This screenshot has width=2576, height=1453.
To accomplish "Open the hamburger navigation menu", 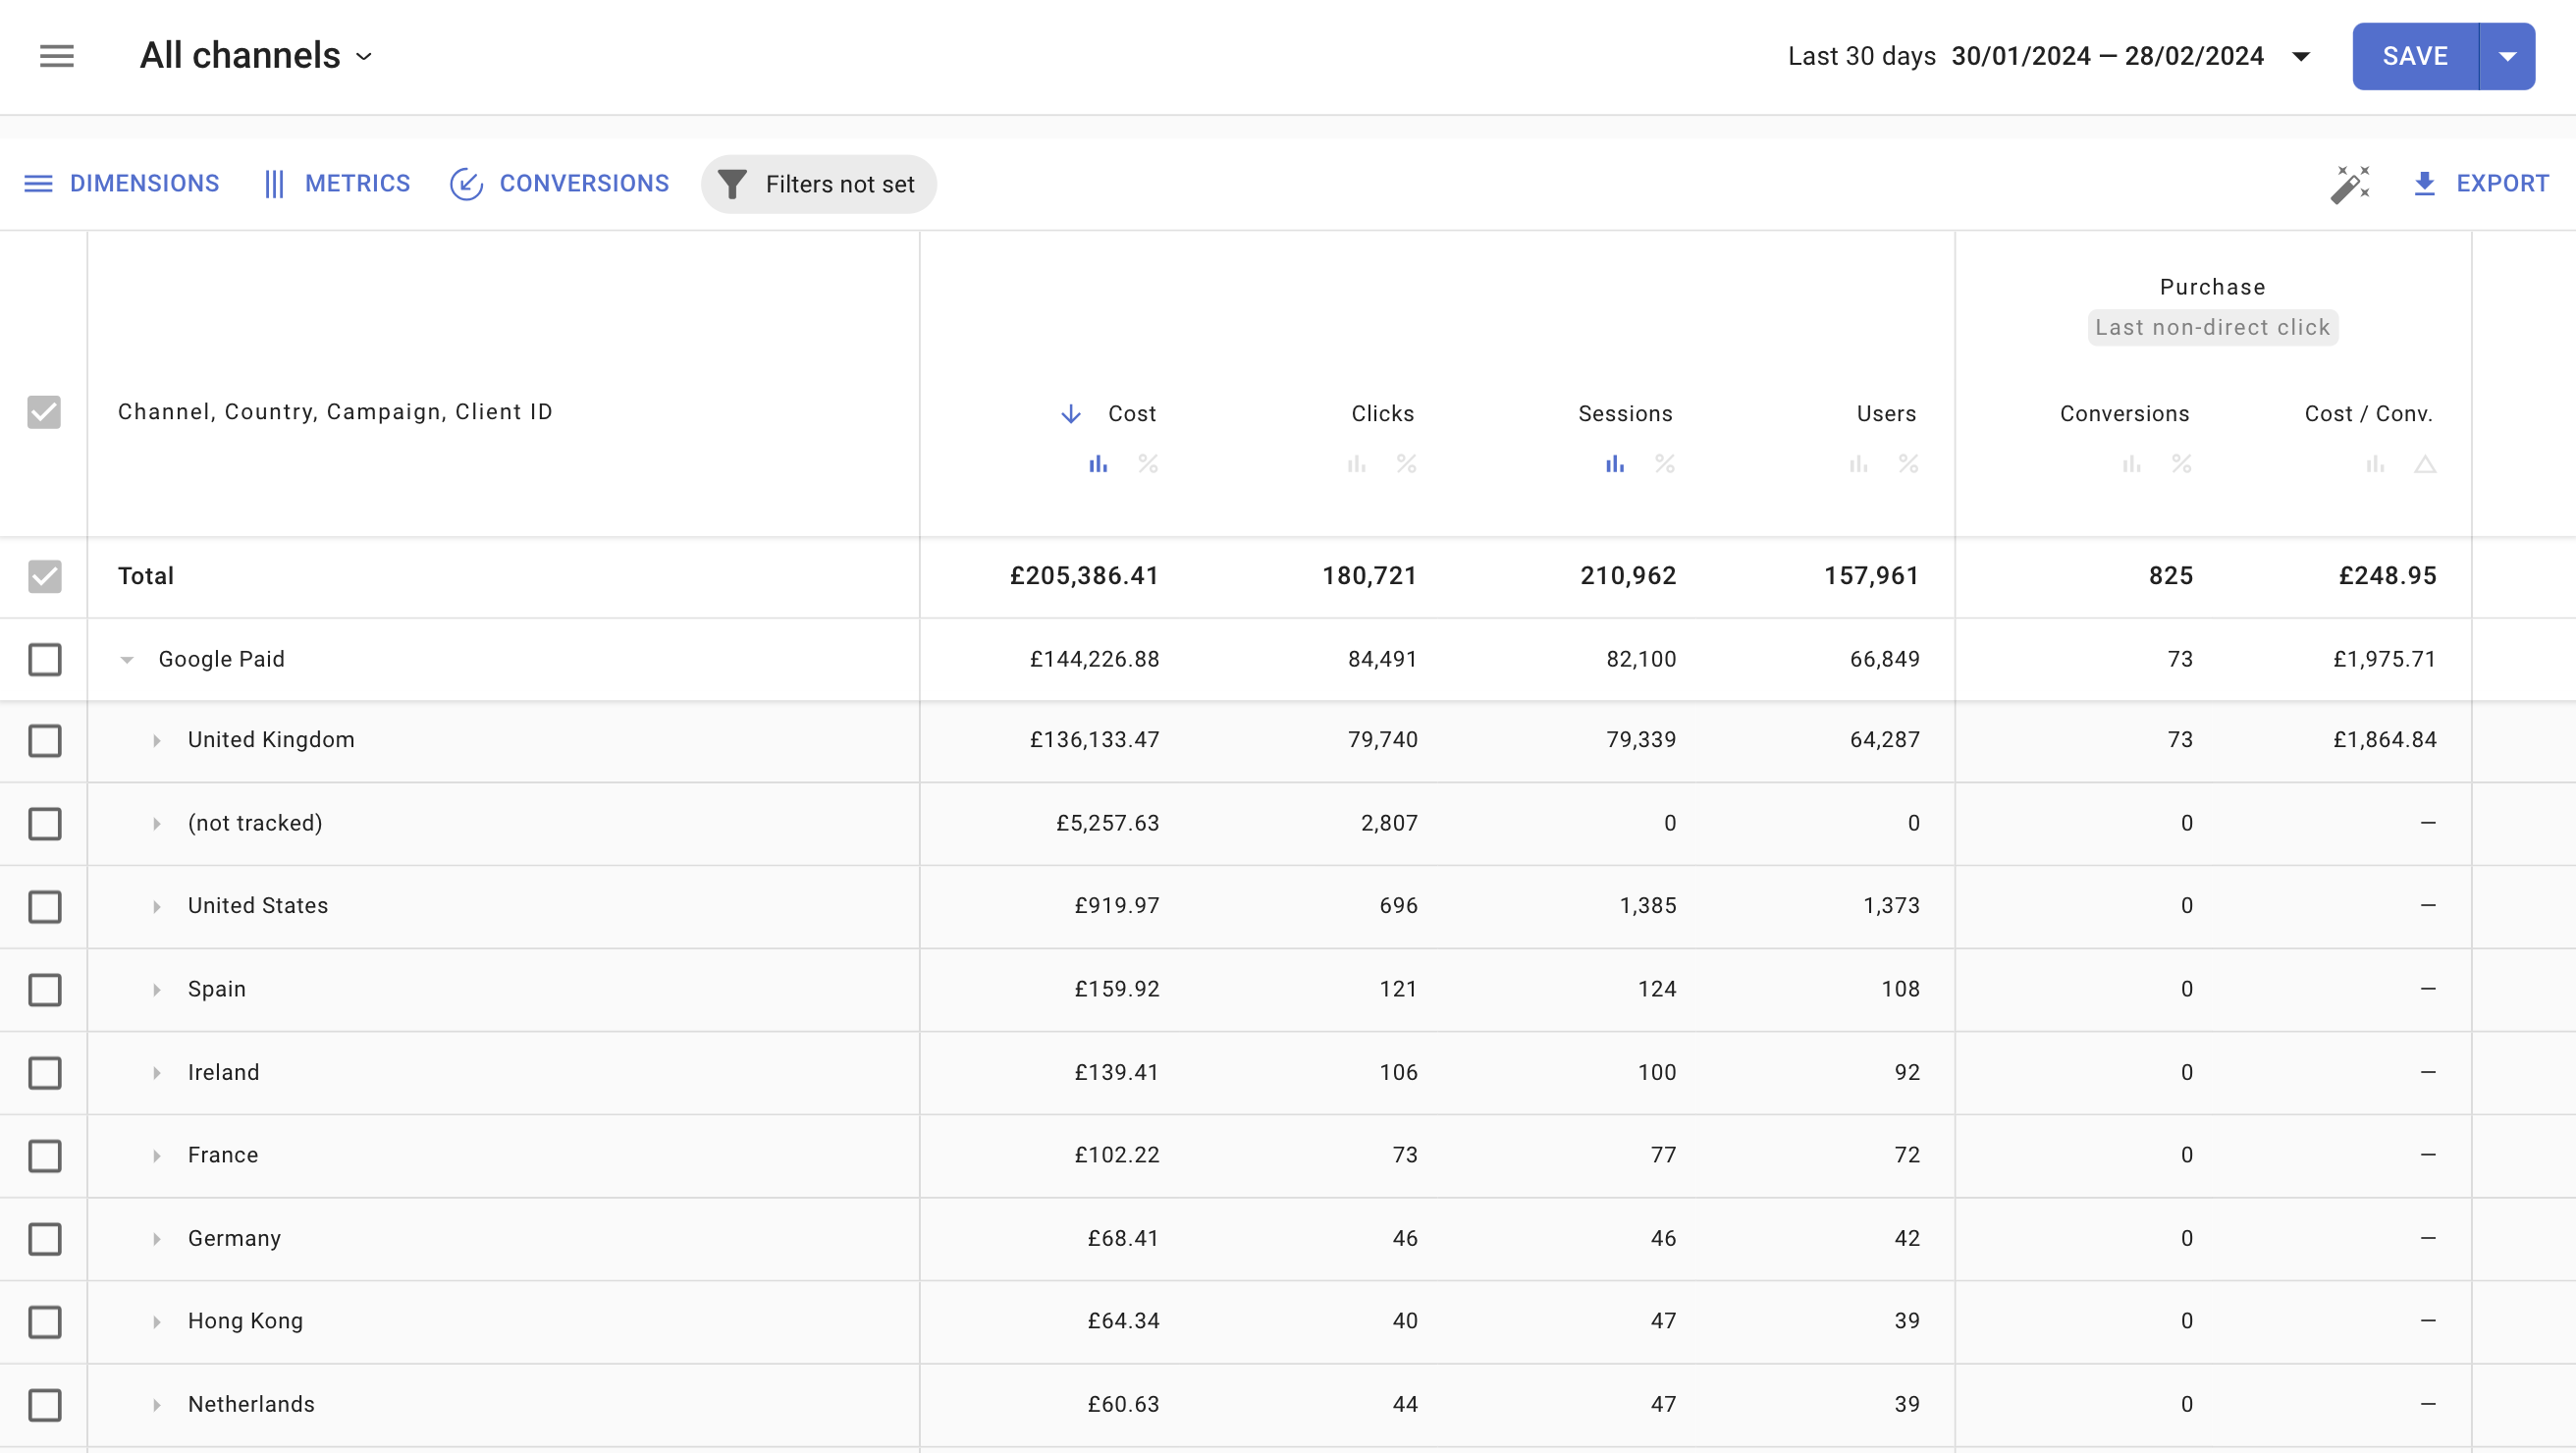I will (57, 56).
